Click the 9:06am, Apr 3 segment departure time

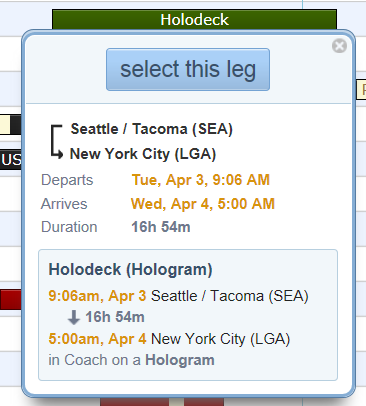(97, 296)
